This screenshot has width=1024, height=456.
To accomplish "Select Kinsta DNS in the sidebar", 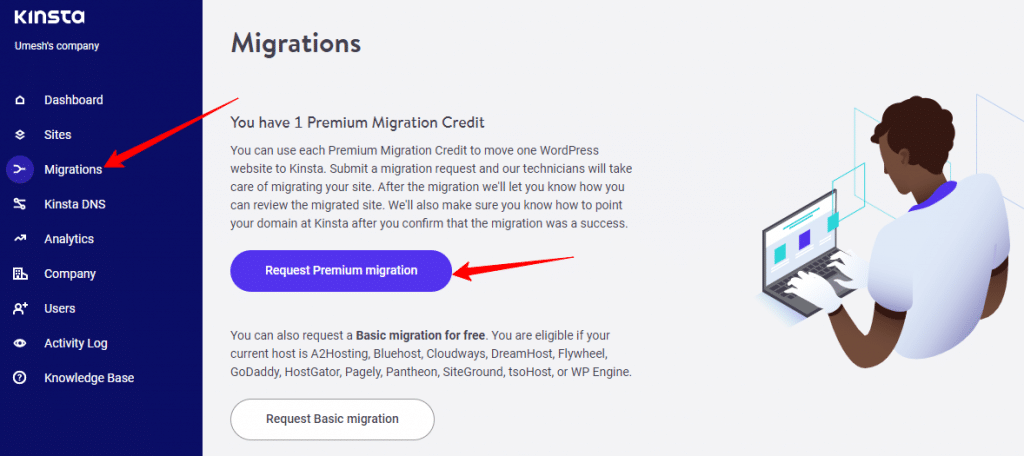I will tap(74, 204).
